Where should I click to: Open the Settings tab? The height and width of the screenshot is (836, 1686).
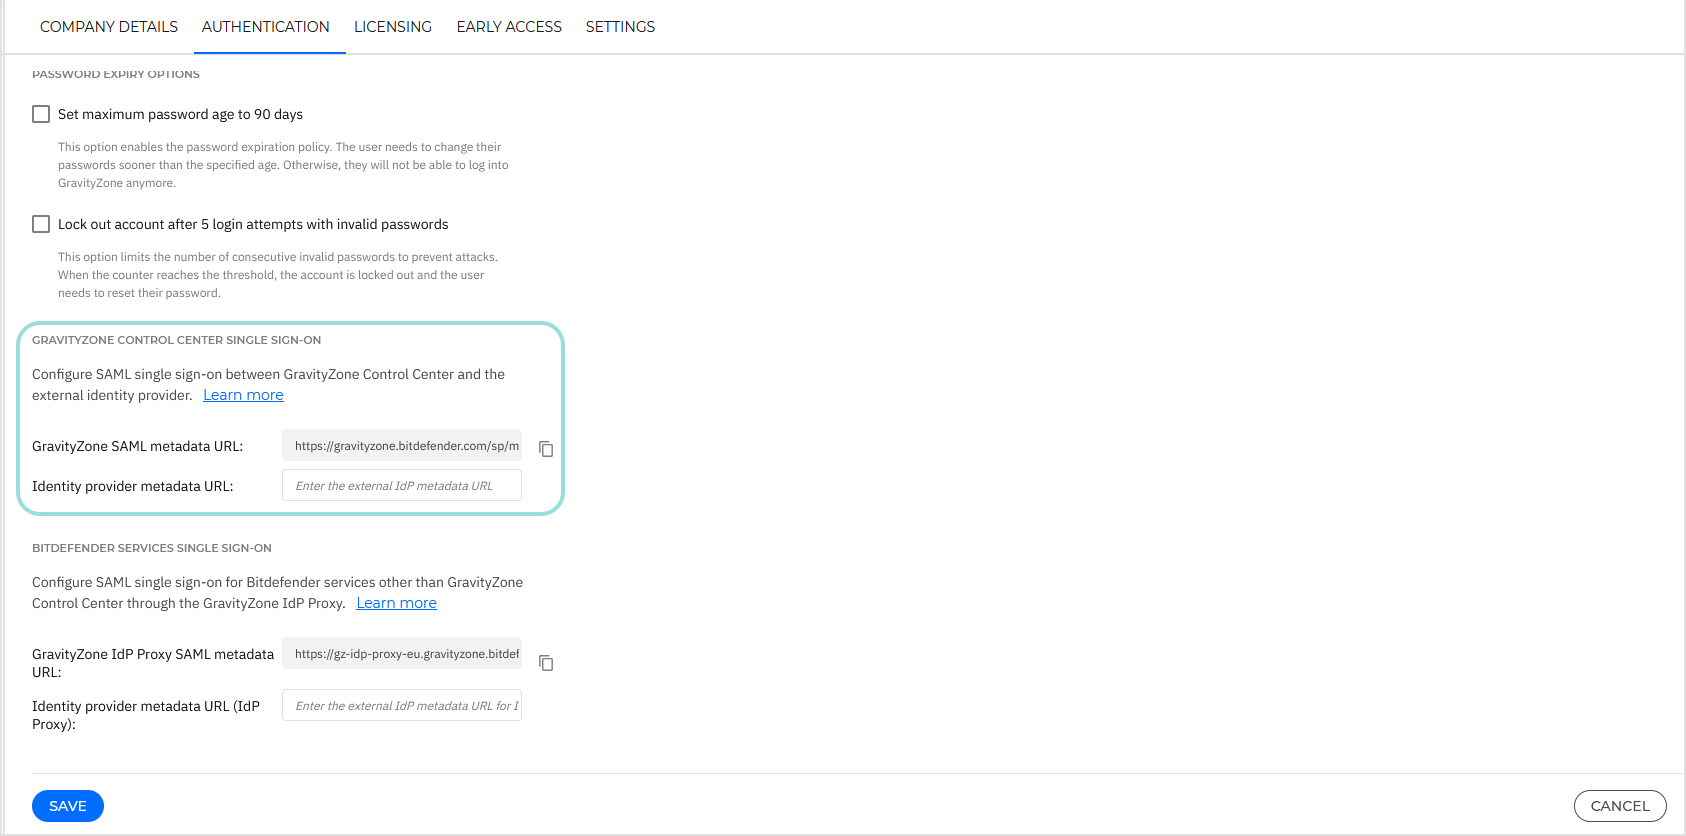tap(620, 27)
